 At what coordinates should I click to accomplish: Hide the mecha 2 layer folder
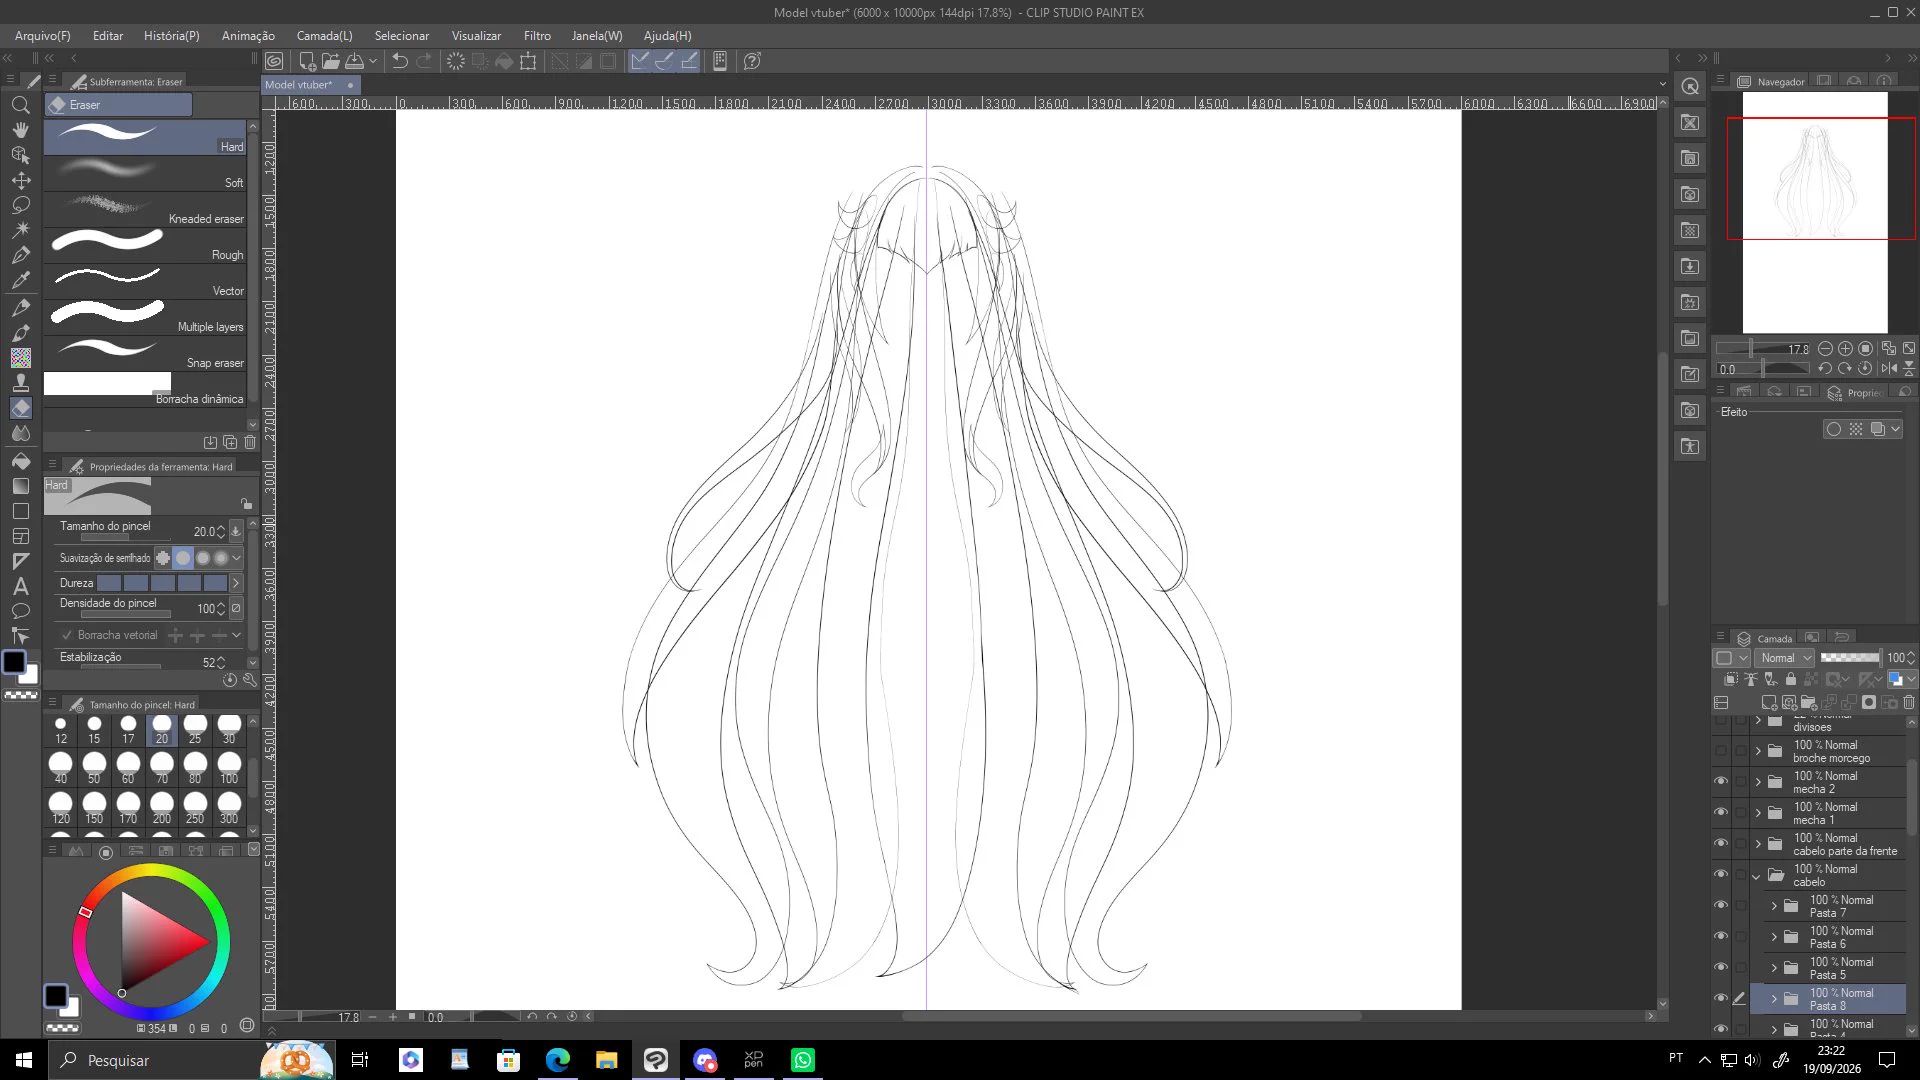1721,782
